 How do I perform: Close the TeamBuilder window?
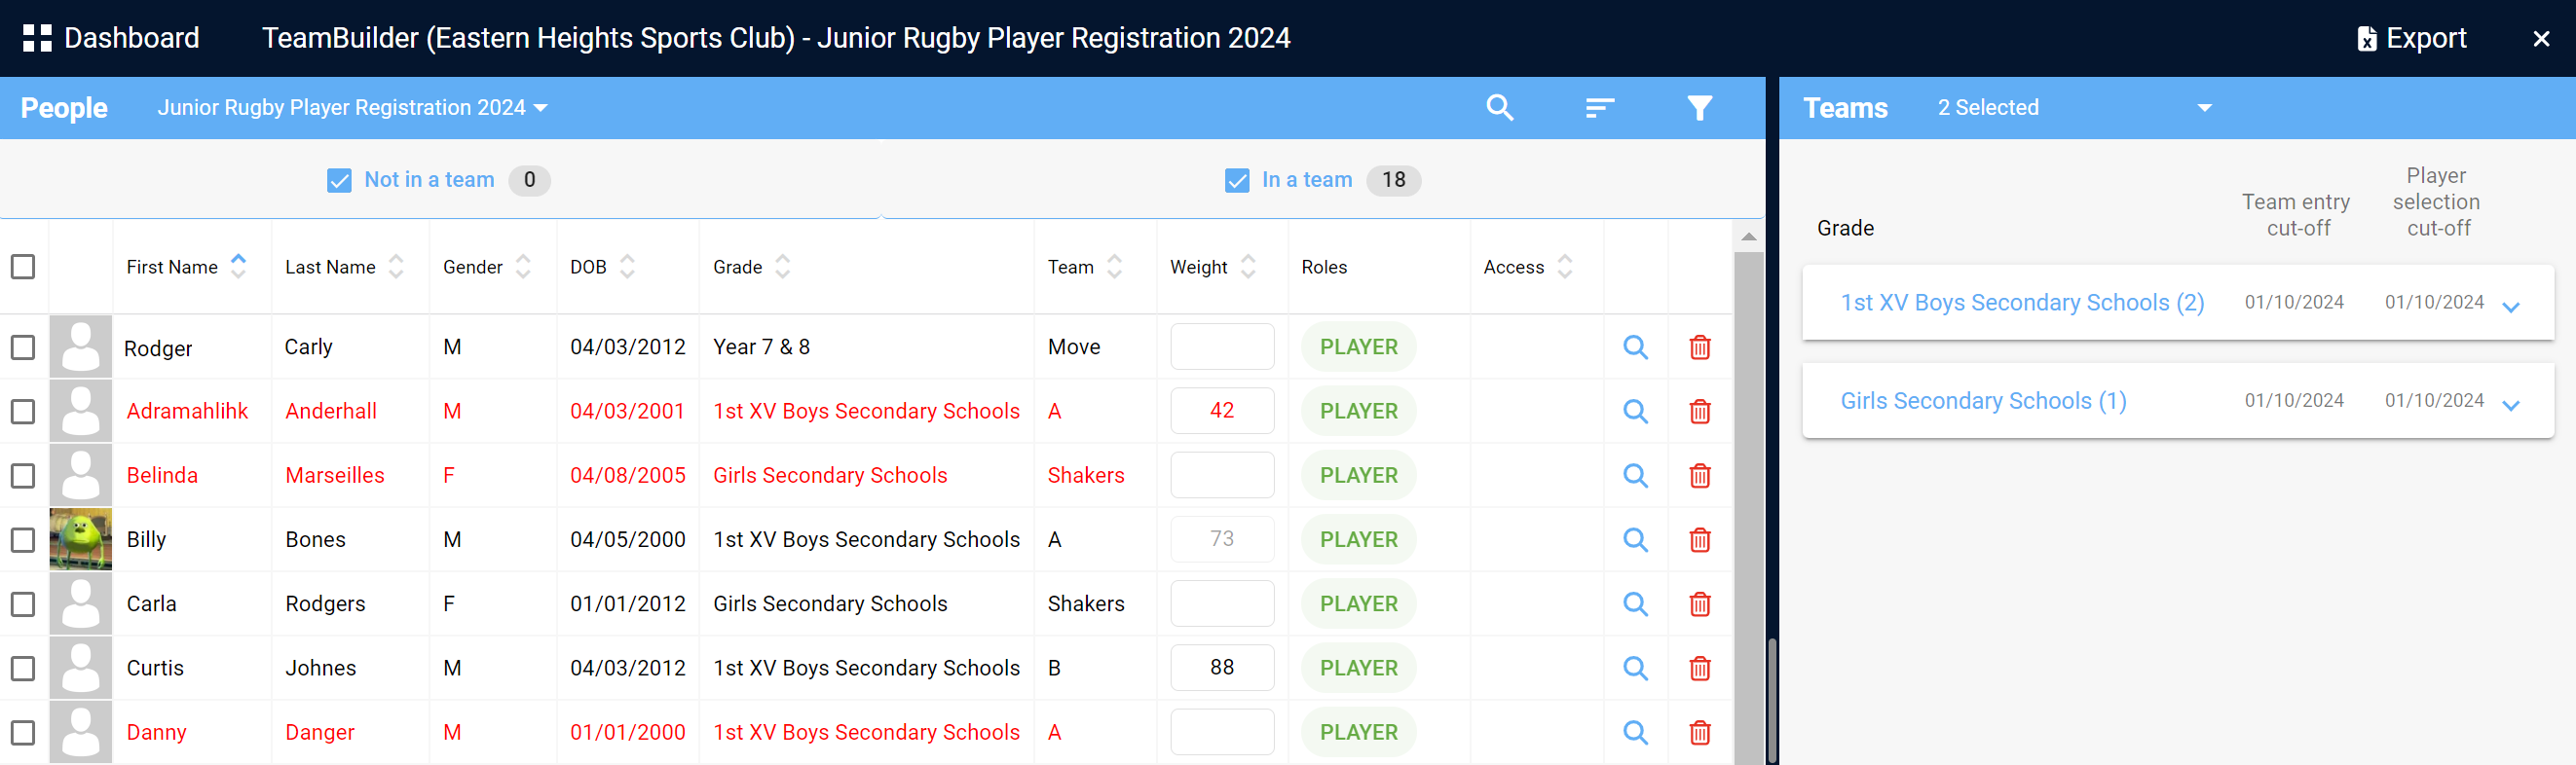(x=2540, y=38)
